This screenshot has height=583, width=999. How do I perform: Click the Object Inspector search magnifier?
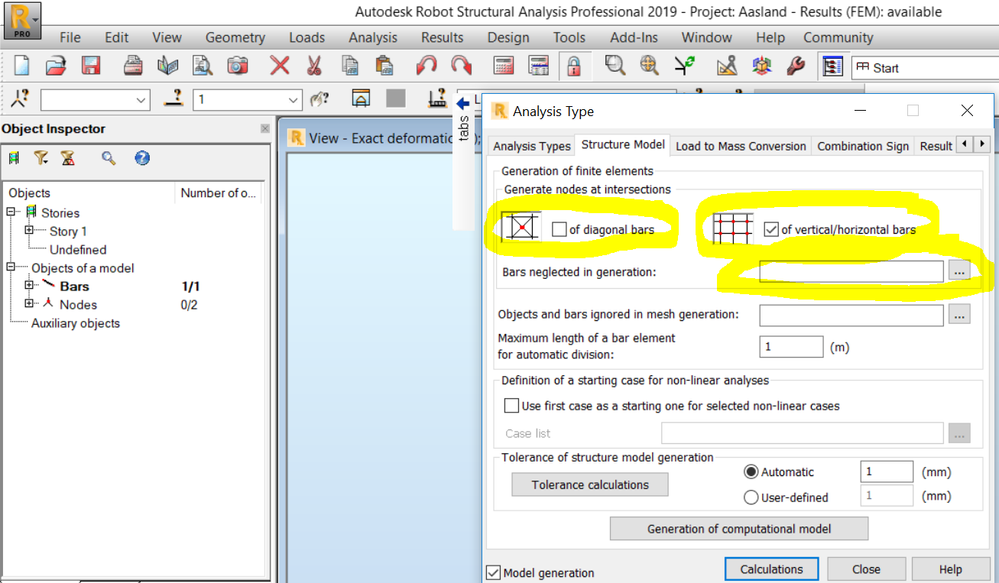pos(108,158)
